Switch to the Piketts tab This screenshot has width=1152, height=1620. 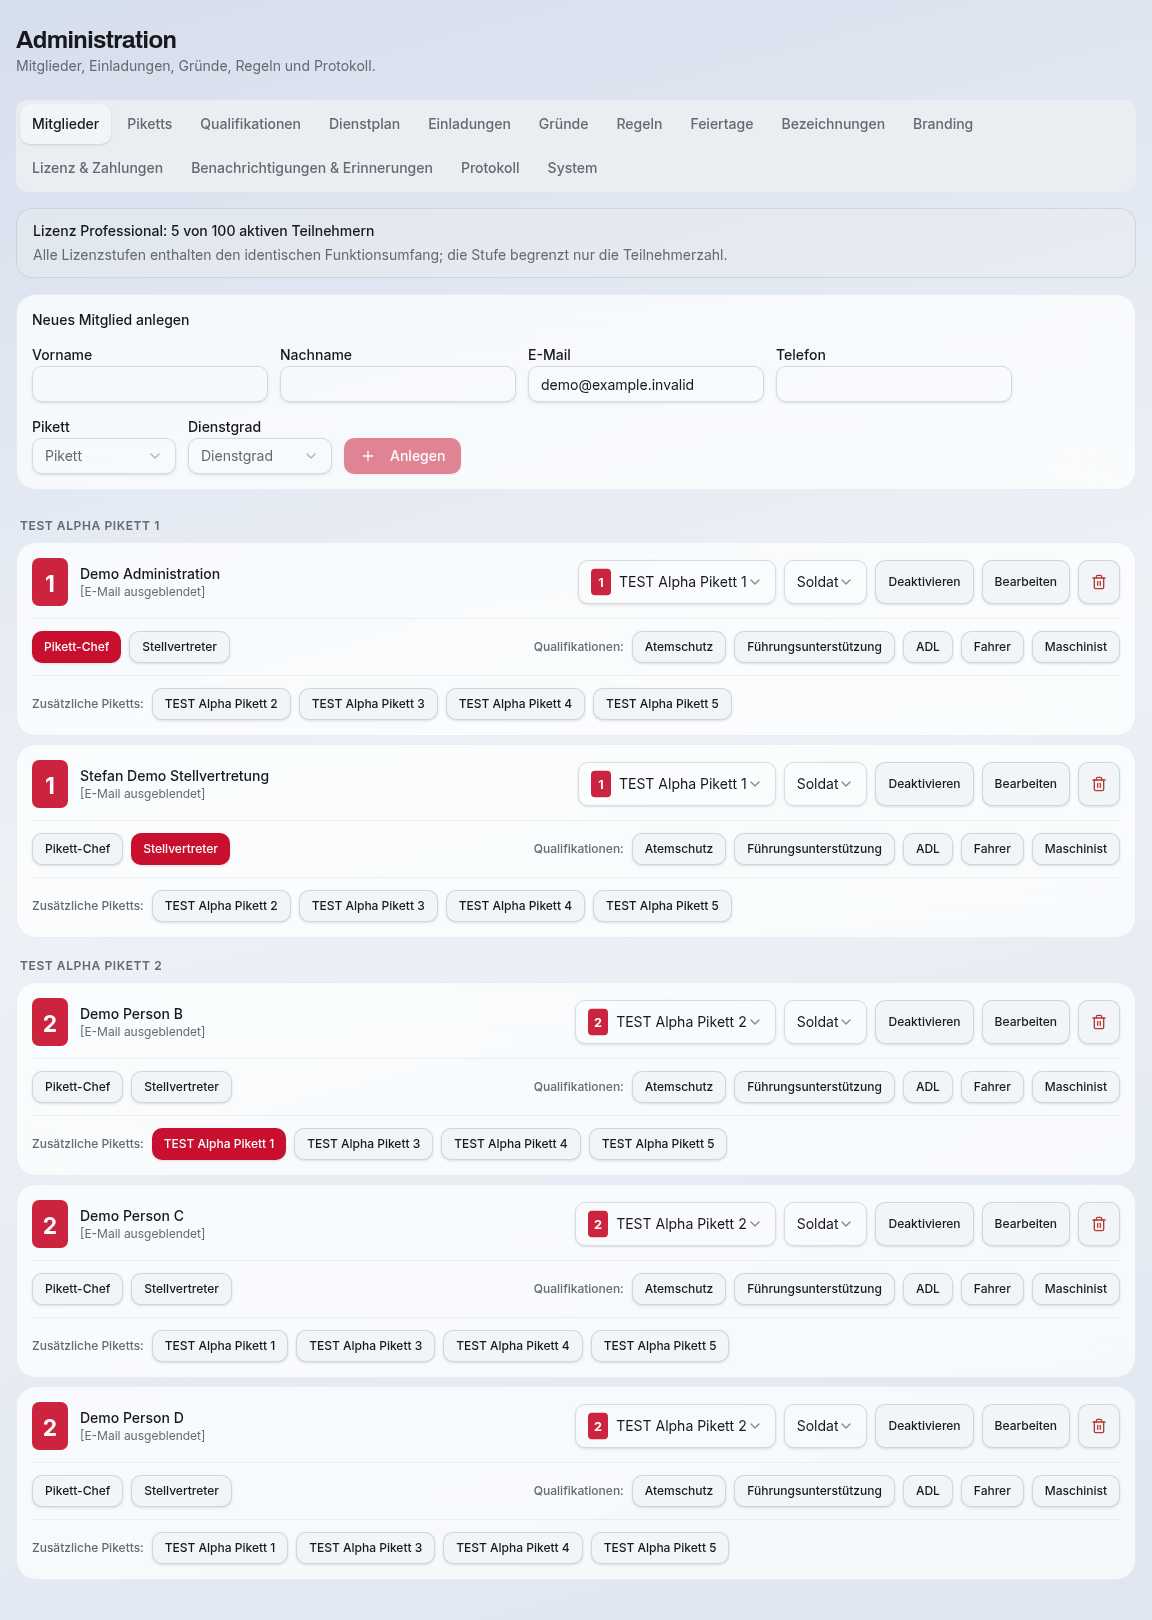tap(150, 124)
